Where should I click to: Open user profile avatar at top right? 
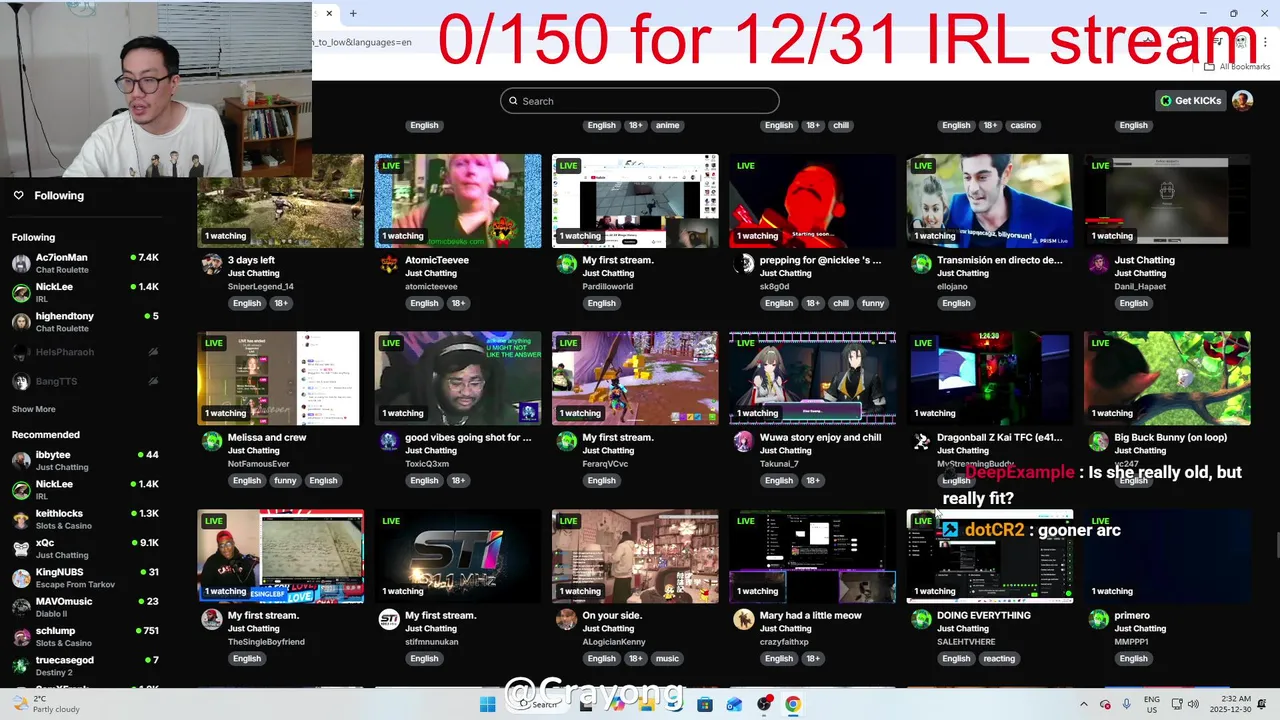tap(1242, 100)
